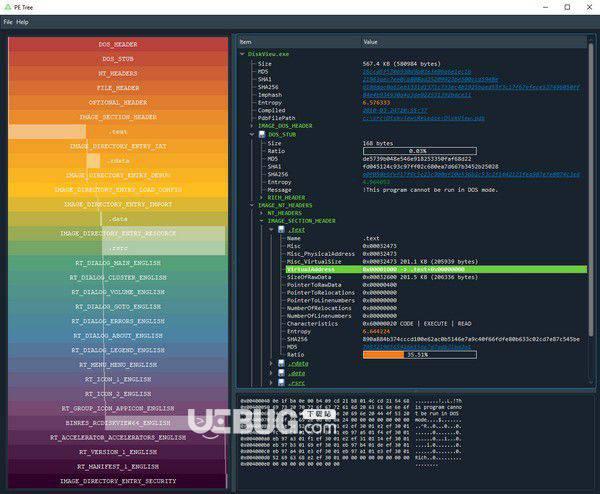The image size is (600, 494).
Task: Collapse the DiskView.exe root node
Action: pyautogui.click(x=242, y=54)
